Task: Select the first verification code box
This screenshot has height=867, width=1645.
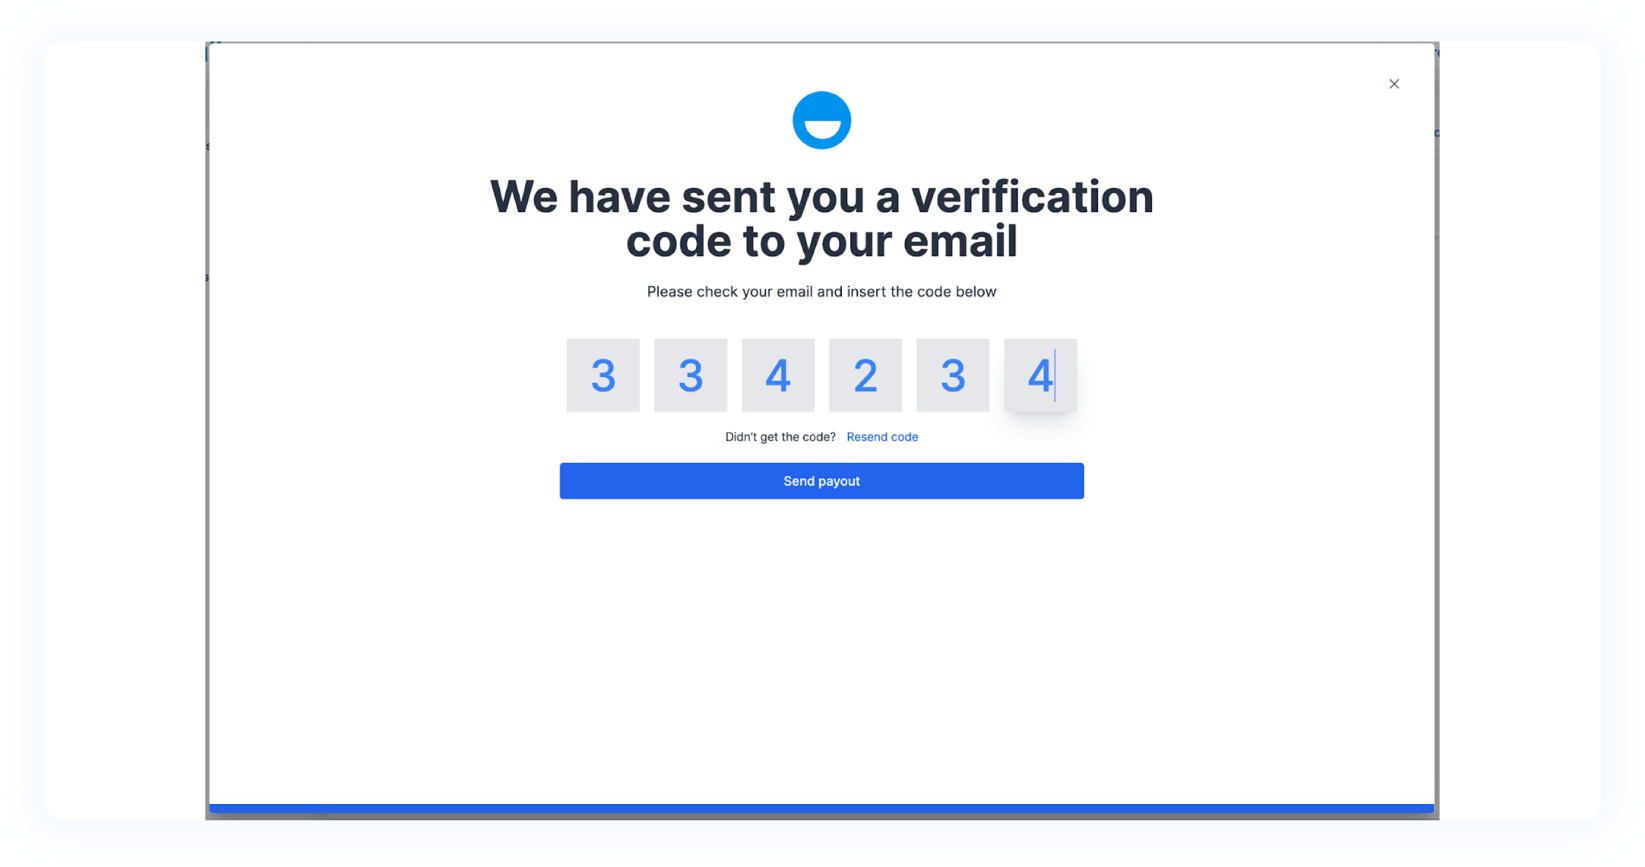Action: 602,375
